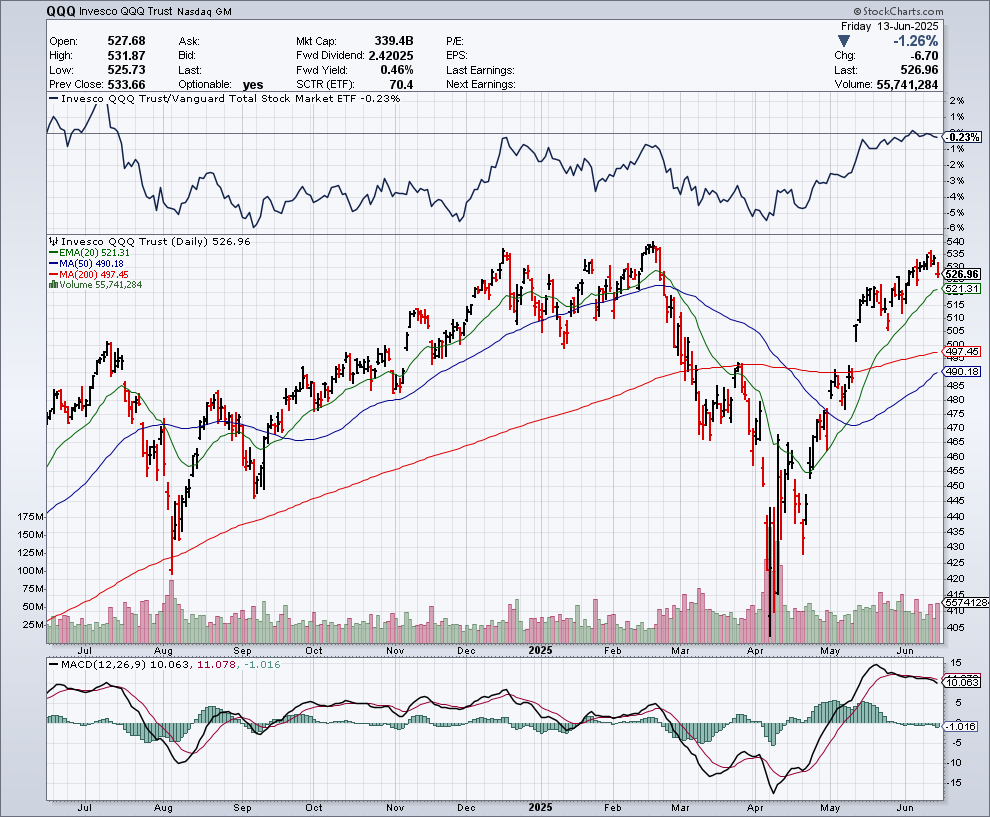The height and width of the screenshot is (817, 990).
Task: Click the 521.31 EMA axis label
Action: point(962,289)
